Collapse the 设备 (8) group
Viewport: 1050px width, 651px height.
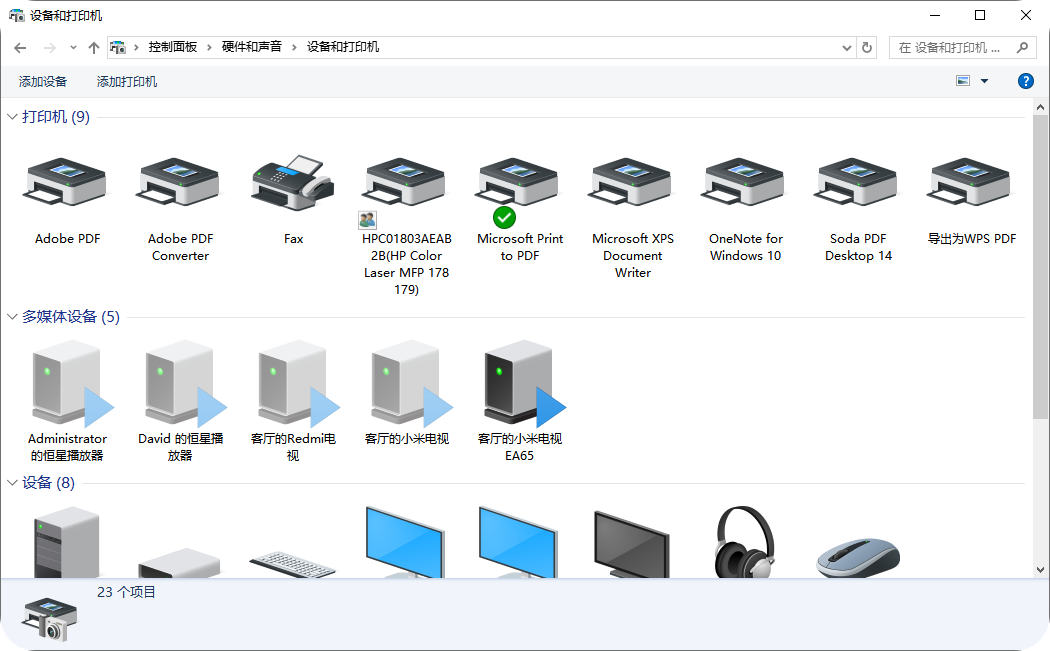[12, 482]
